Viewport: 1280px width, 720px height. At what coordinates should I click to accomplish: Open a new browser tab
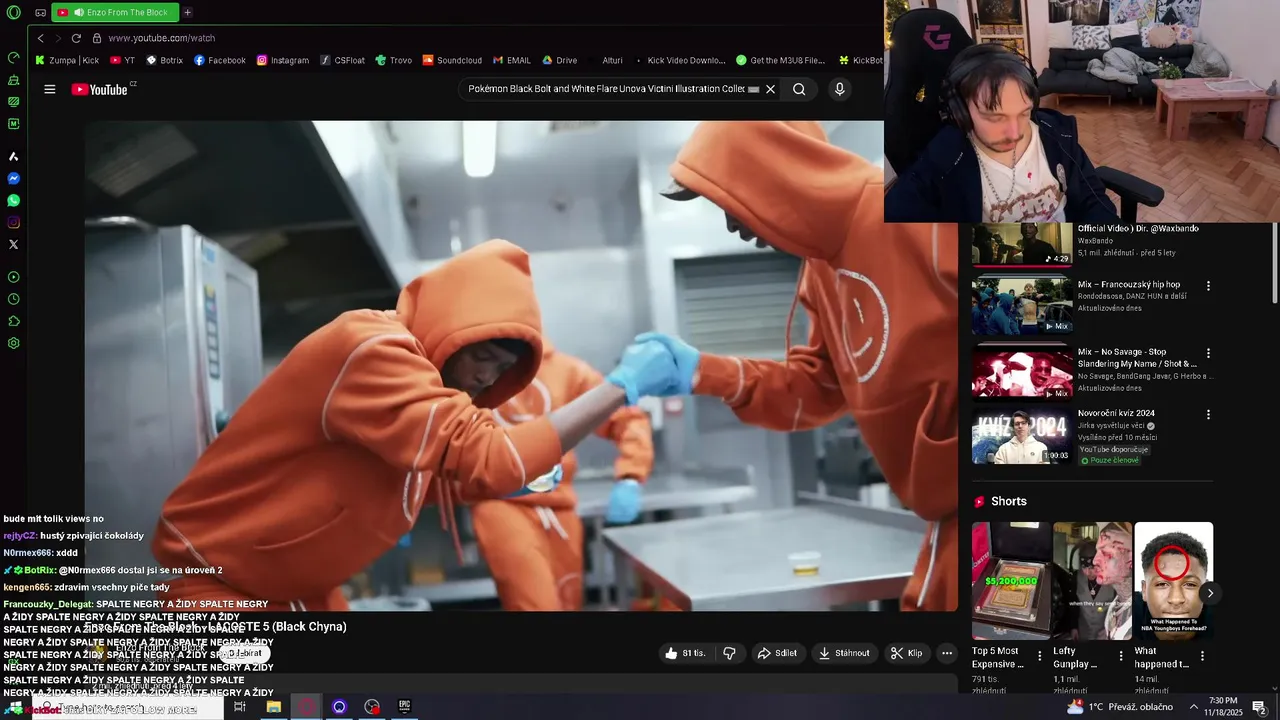[187, 13]
